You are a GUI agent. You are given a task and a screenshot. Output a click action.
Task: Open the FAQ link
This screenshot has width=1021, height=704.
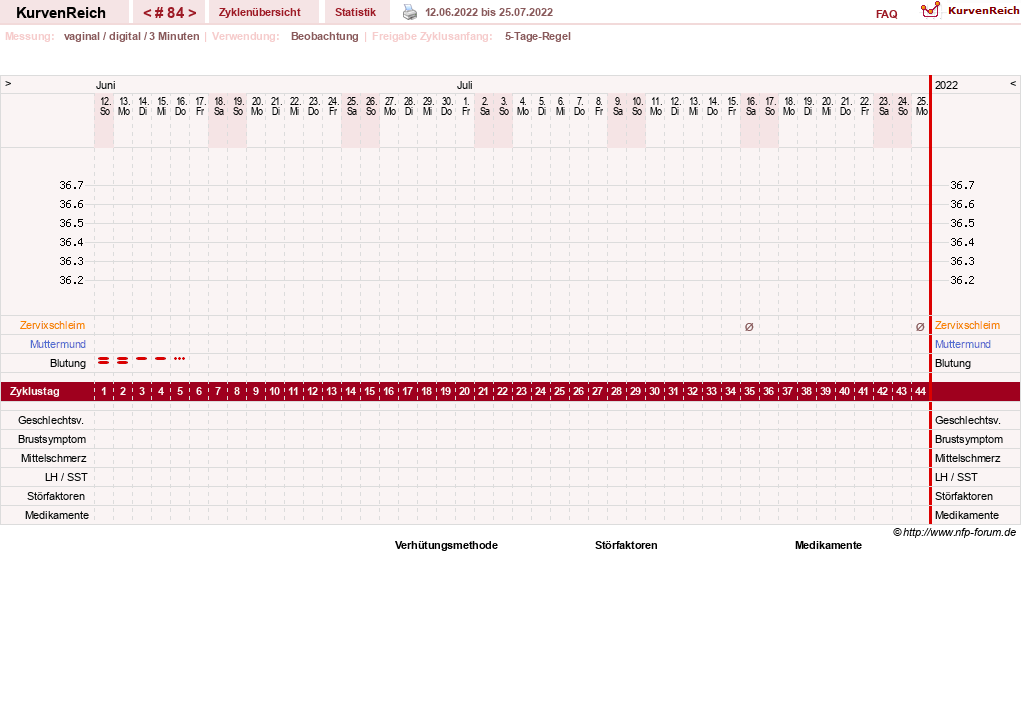886,14
